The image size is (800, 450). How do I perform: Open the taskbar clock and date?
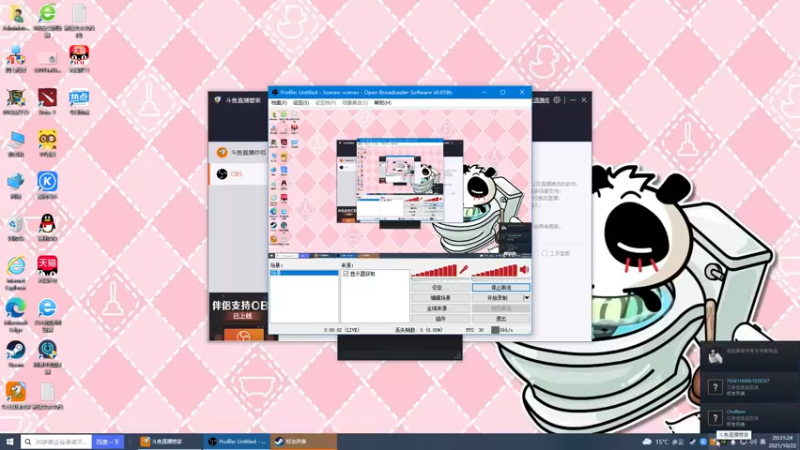click(x=783, y=441)
